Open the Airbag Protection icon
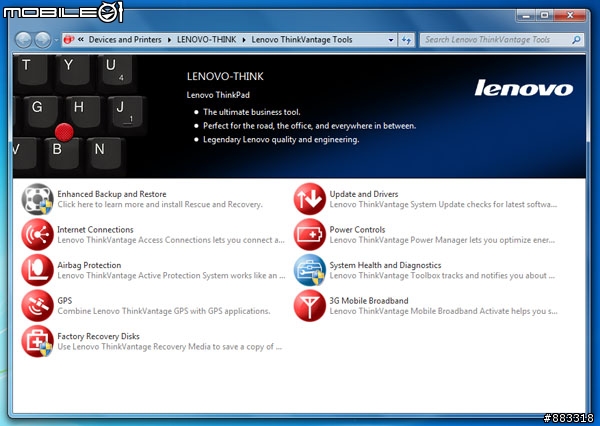This screenshot has width=600, height=426. pos(37,270)
